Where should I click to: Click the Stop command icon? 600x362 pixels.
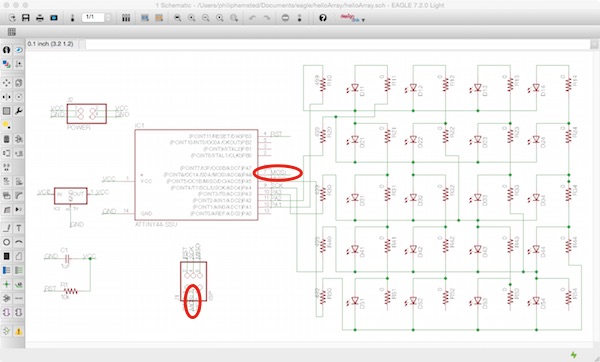[285, 18]
